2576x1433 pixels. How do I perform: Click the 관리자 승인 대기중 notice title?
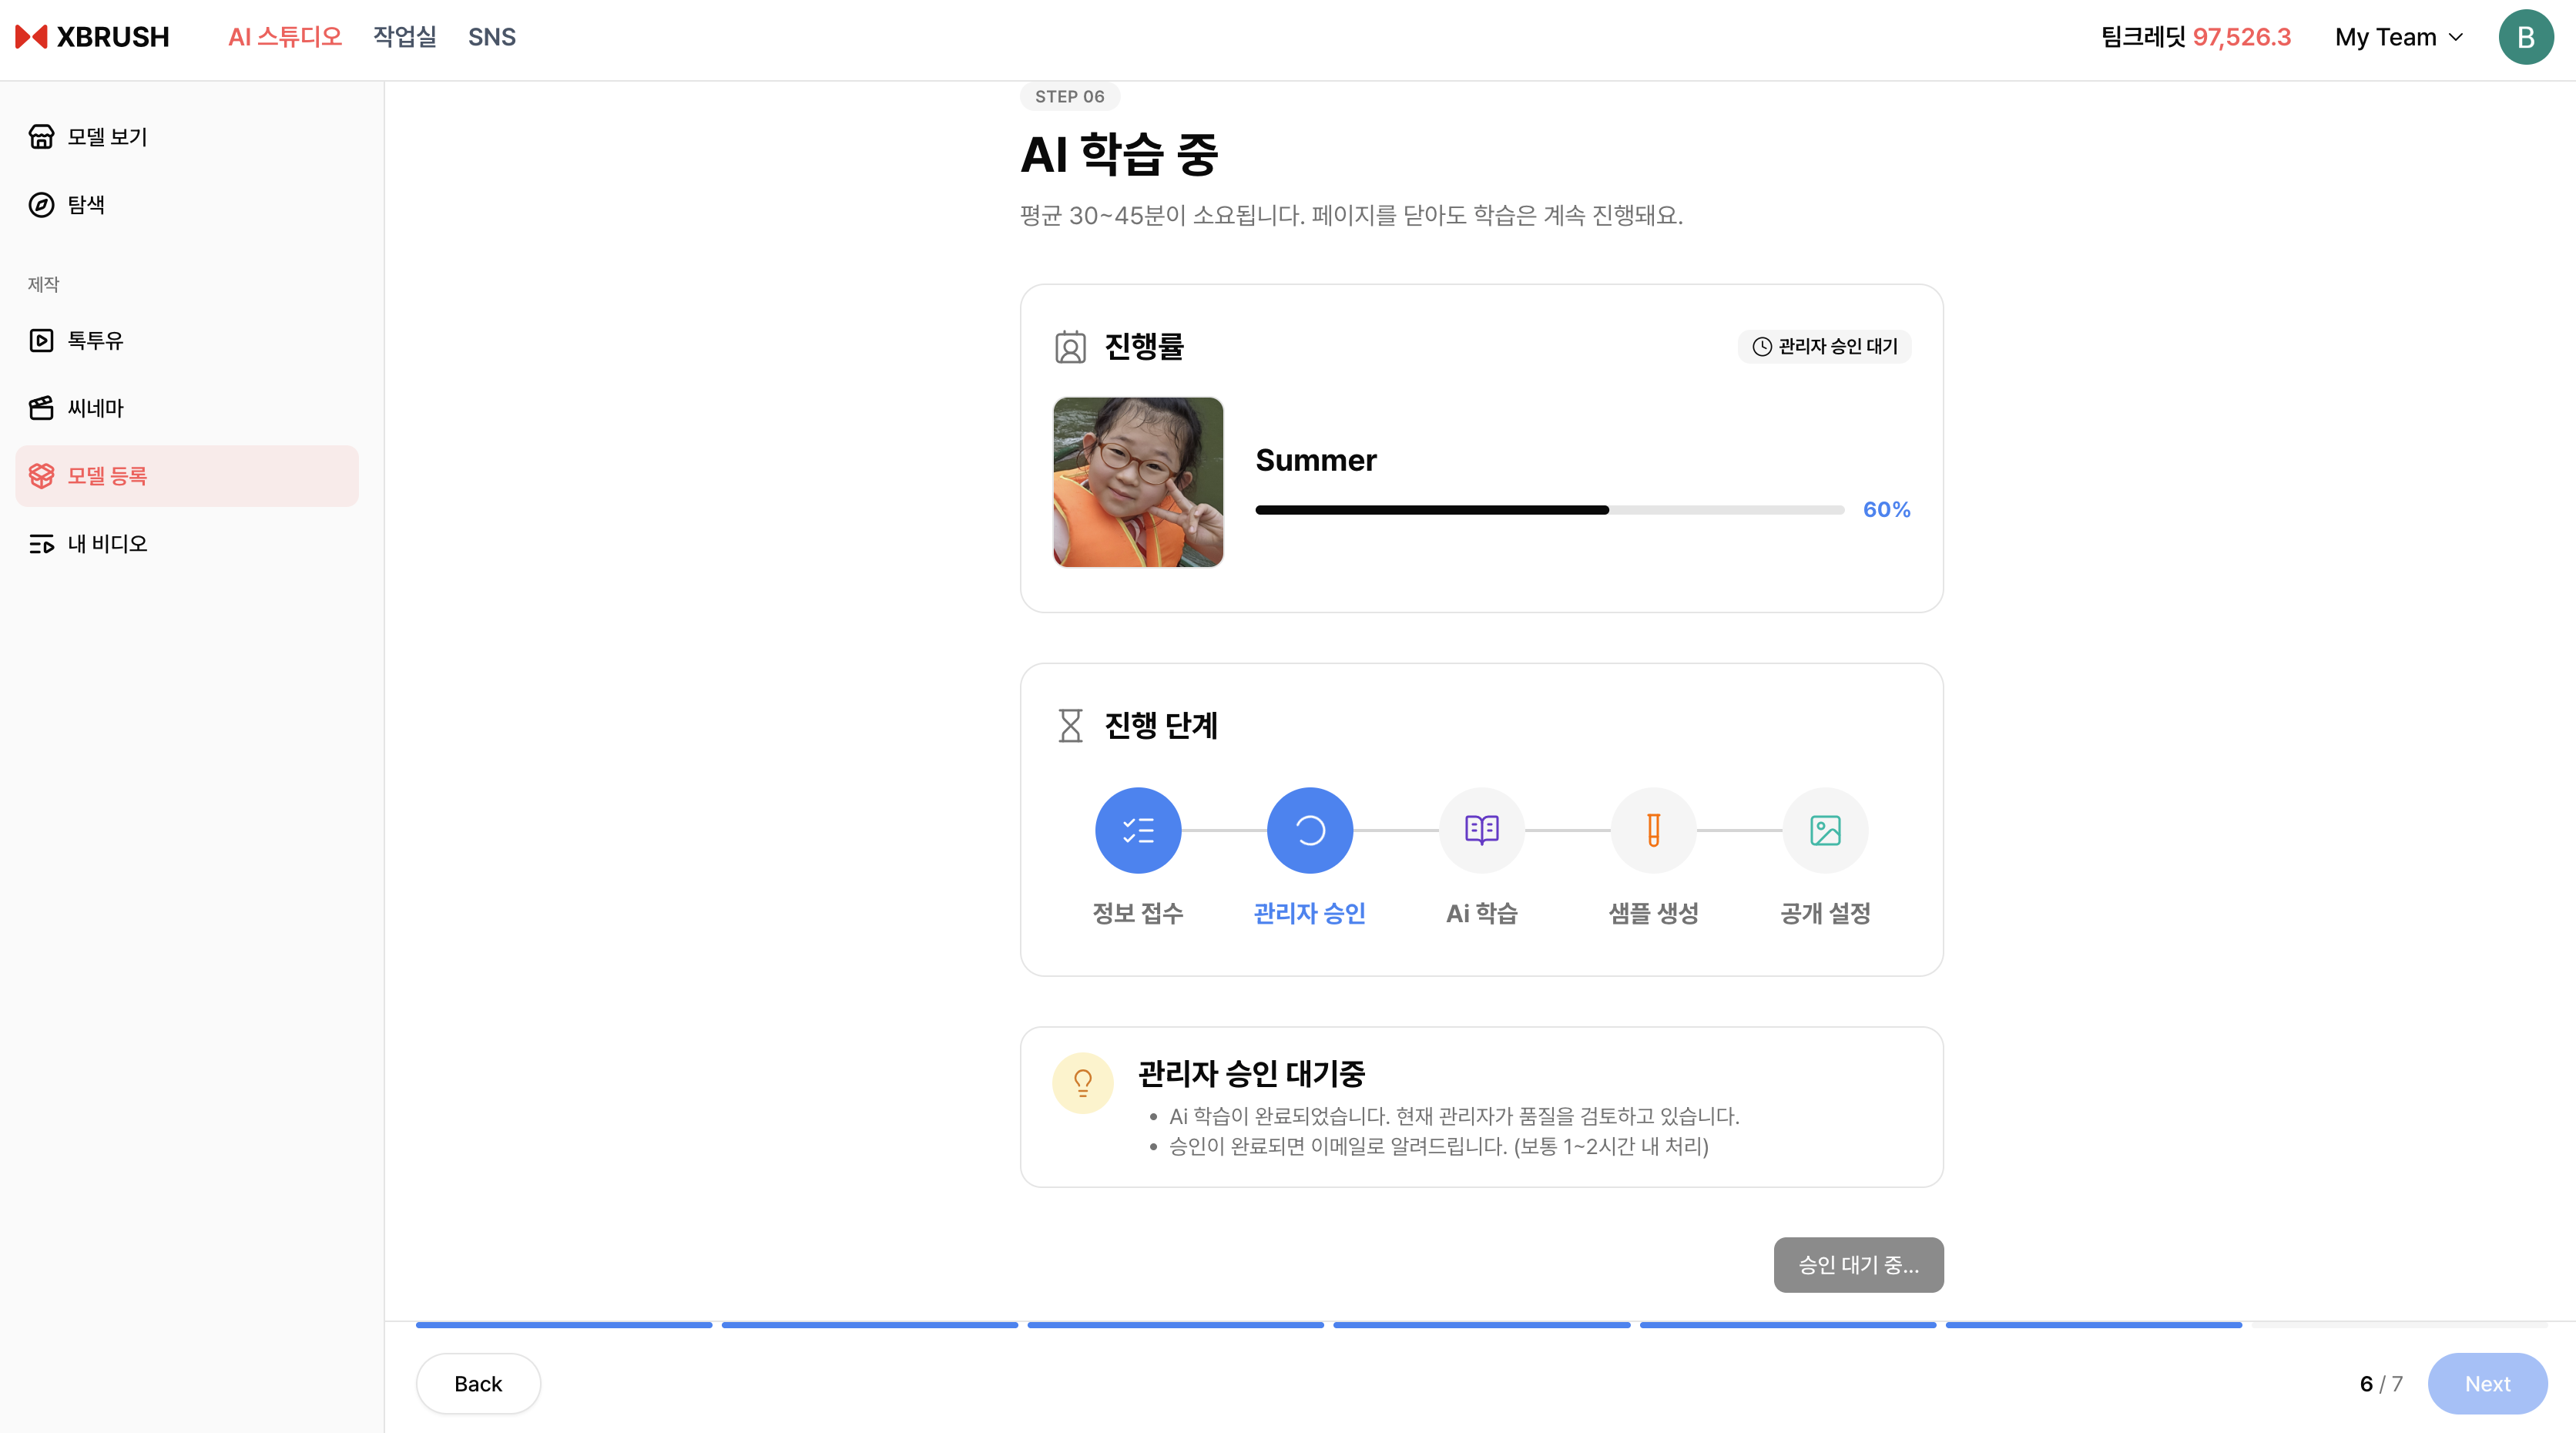coord(1251,1073)
